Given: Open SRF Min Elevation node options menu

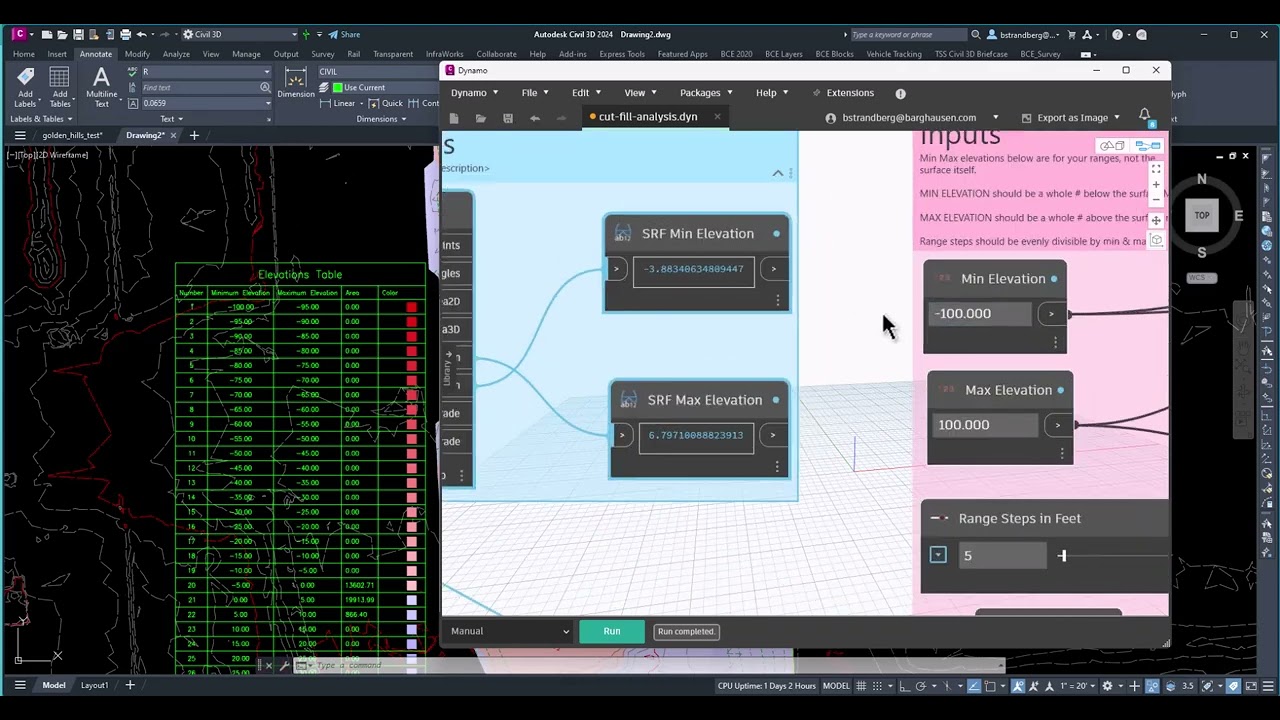Looking at the screenshot, I should tap(778, 300).
